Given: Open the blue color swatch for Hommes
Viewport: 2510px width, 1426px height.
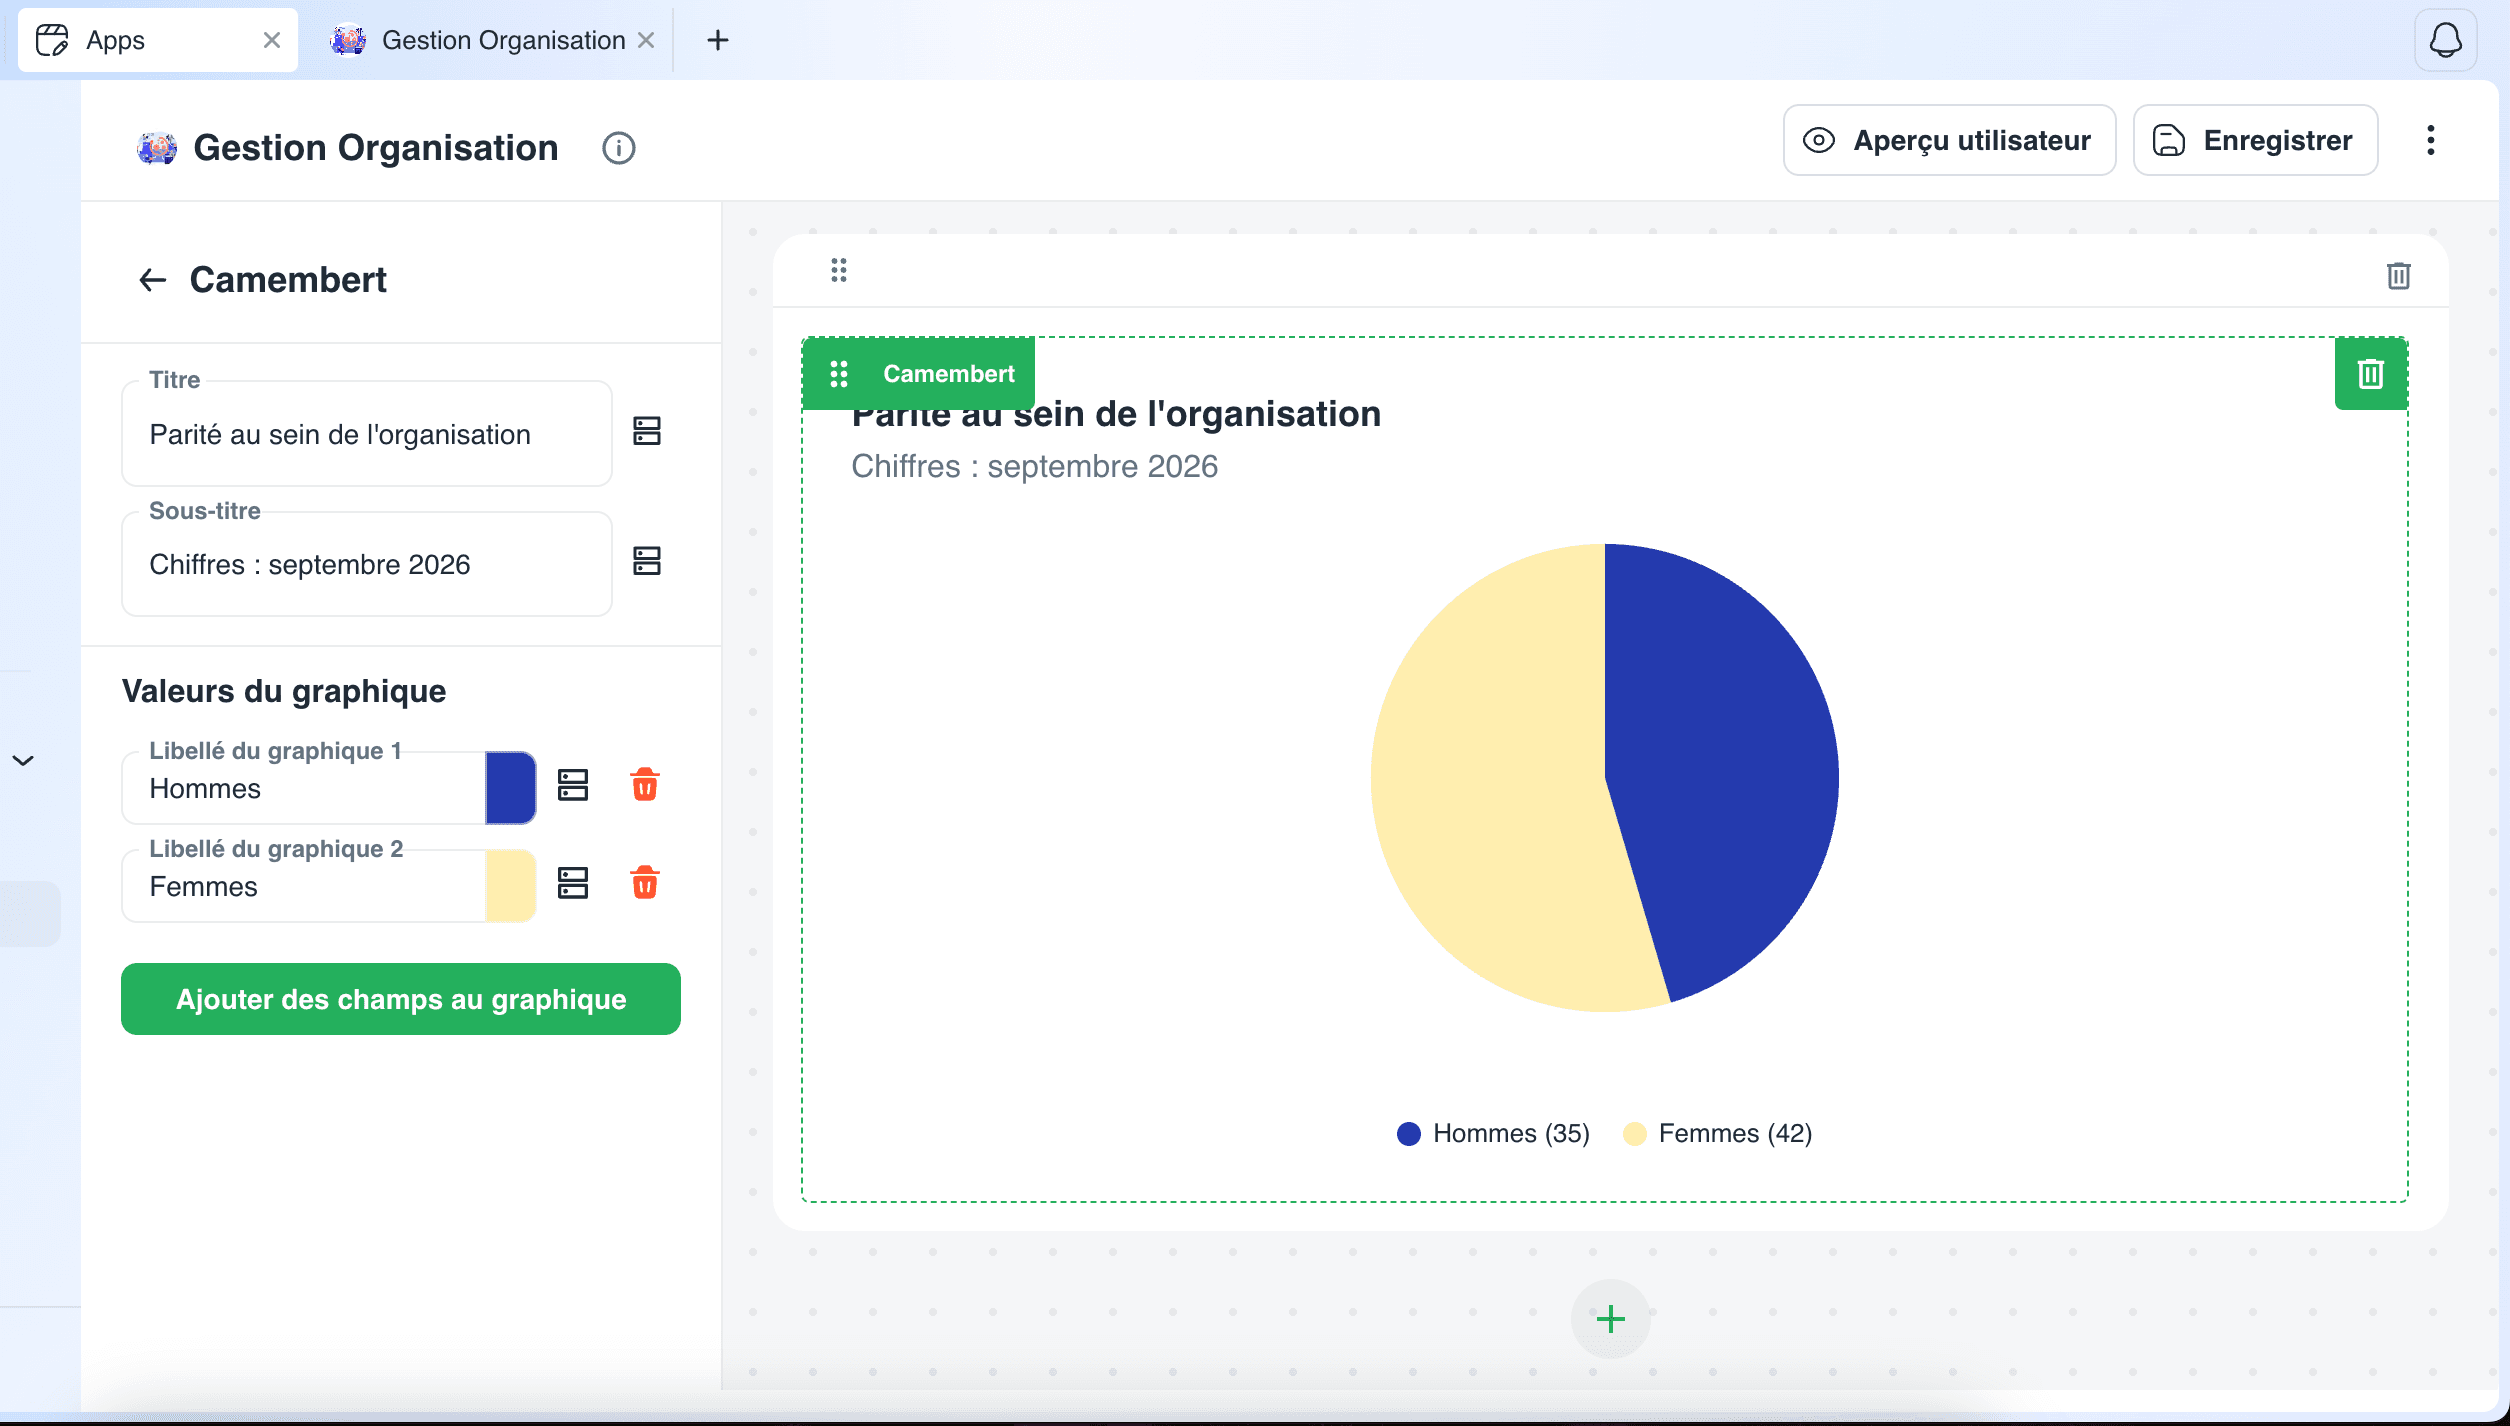Looking at the screenshot, I should (x=511, y=788).
